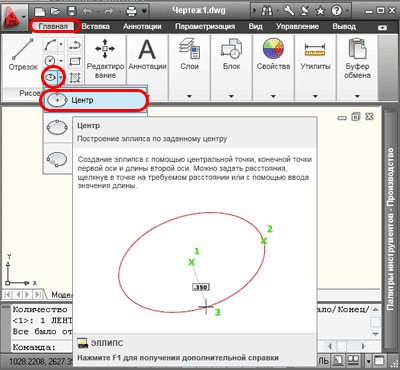Open the status bar menu arrow
The height and width of the screenshot is (370, 400).
(x=369, y=361)
